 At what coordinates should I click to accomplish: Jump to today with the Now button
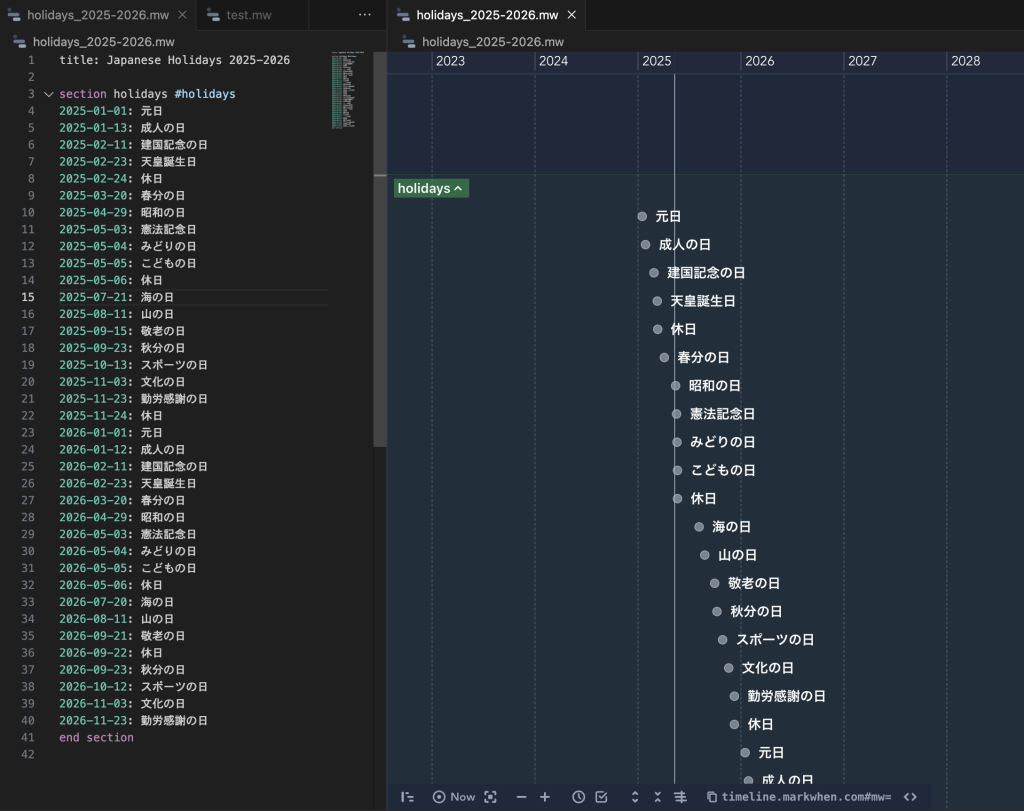pyautogui.click(x=453, y=797)
